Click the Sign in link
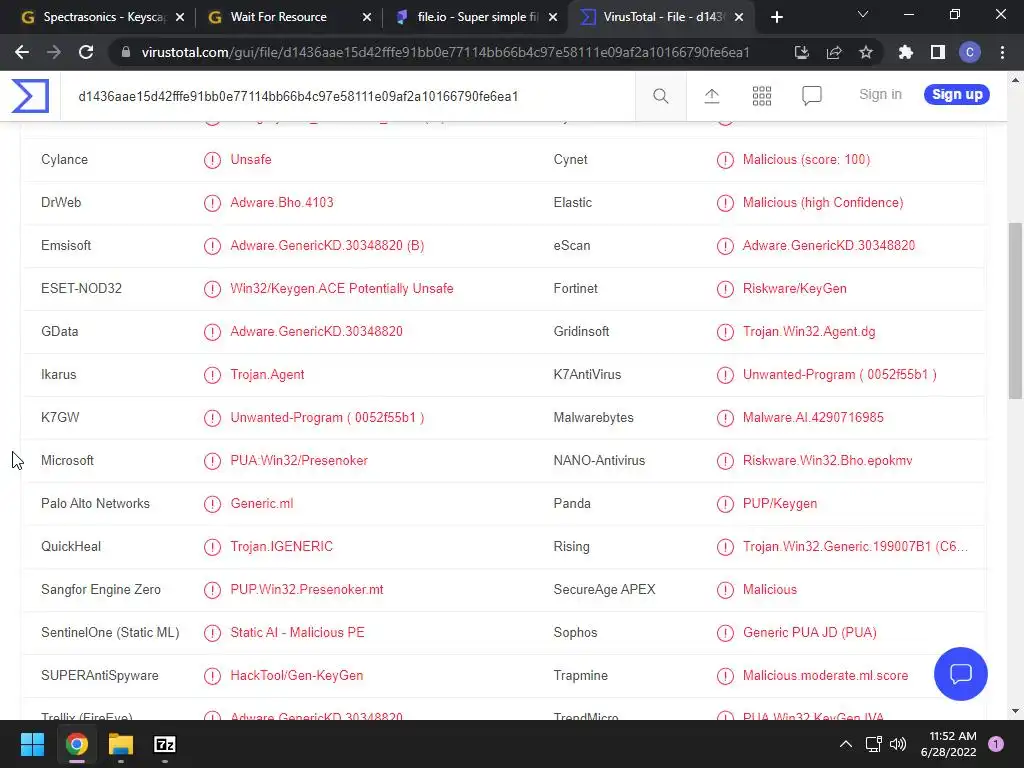Screen dimensions: 1024x768 click(x=880, y=95)
